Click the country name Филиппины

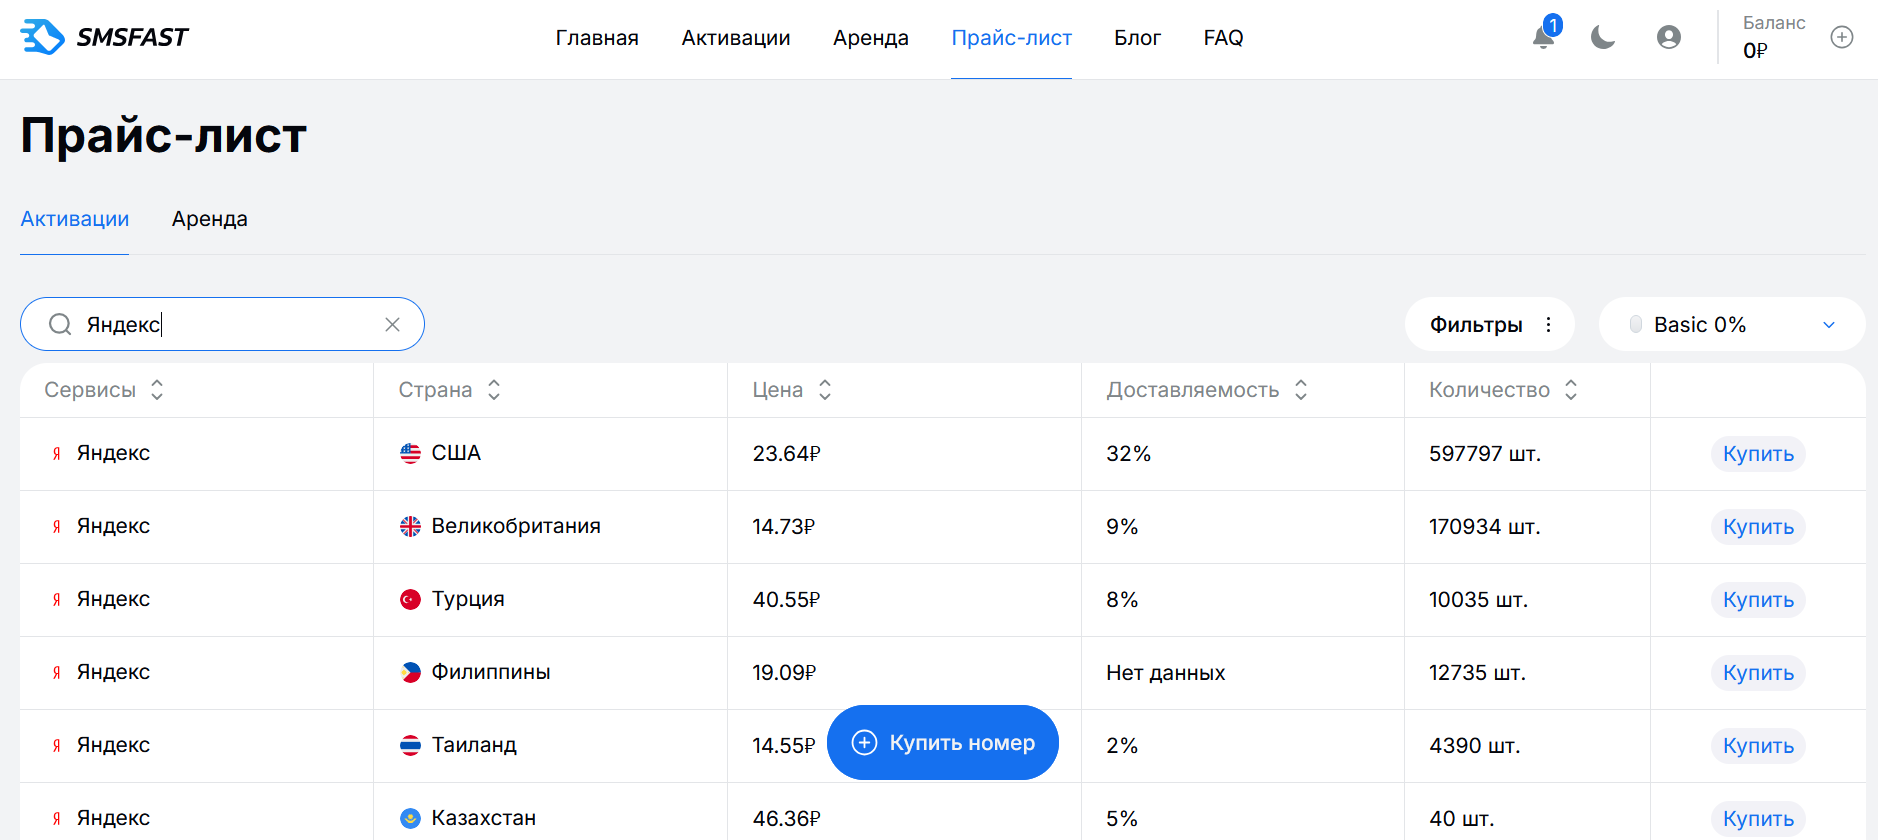pos(491,672)
